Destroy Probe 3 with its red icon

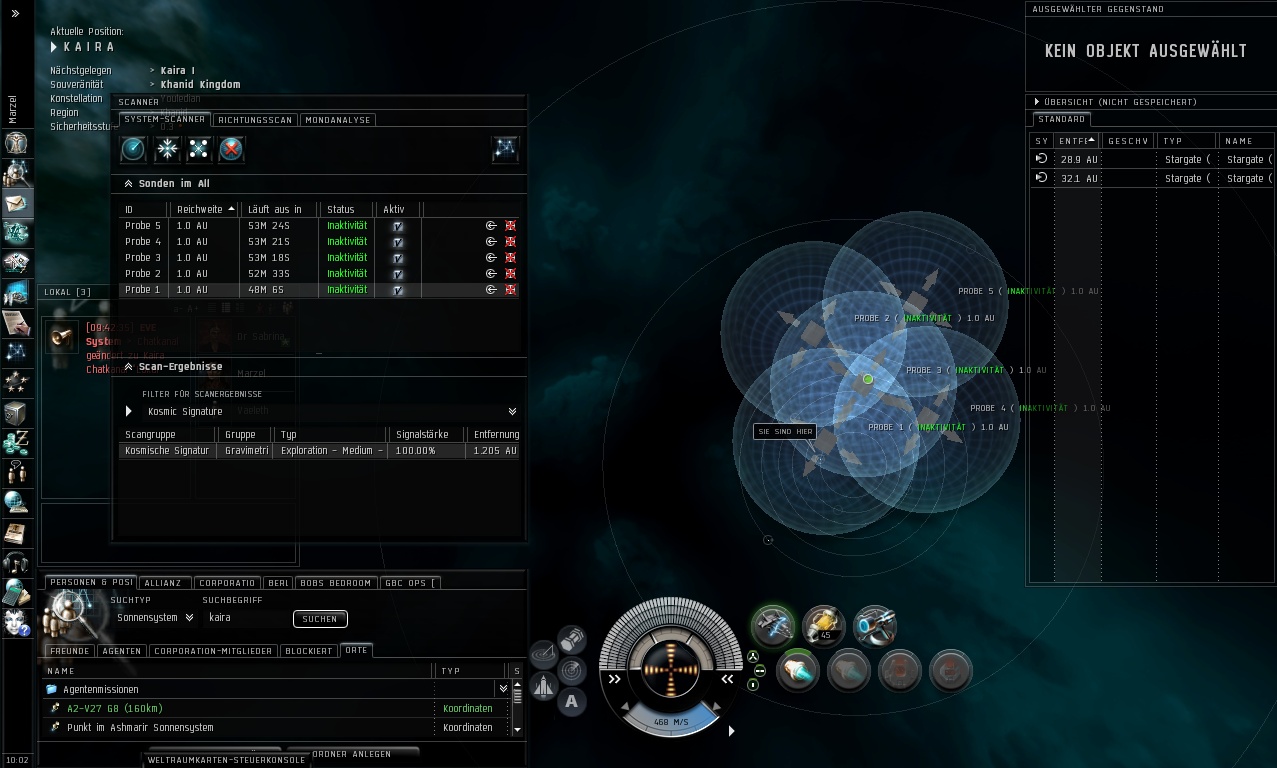pyautogui.click(x=510, y=258)
